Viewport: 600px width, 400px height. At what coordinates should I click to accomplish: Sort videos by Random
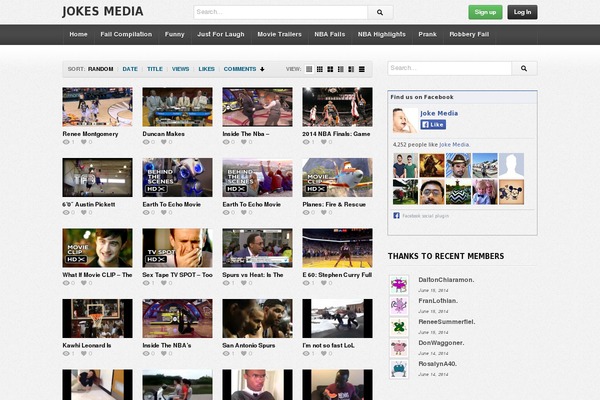[101, 69]
